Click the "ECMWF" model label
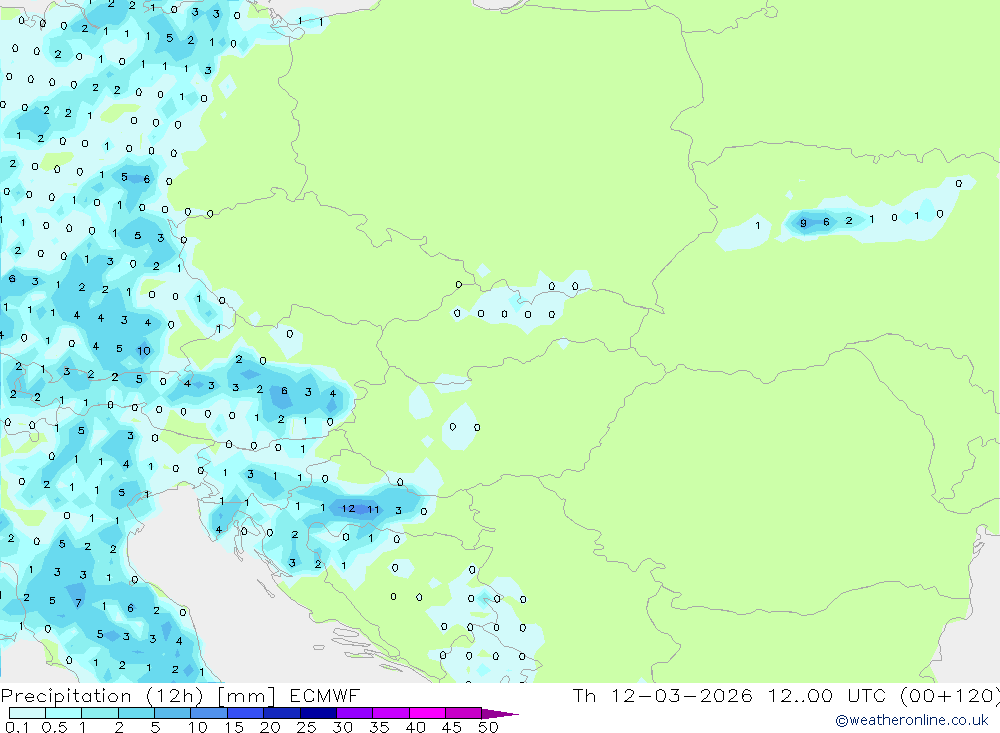1000x733 pixels. [x=325, y=695]
